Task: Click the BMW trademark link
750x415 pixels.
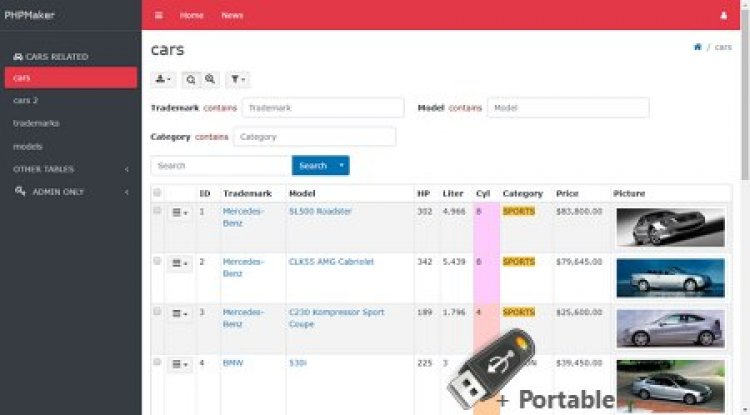Action: click(x=233, y=363)
